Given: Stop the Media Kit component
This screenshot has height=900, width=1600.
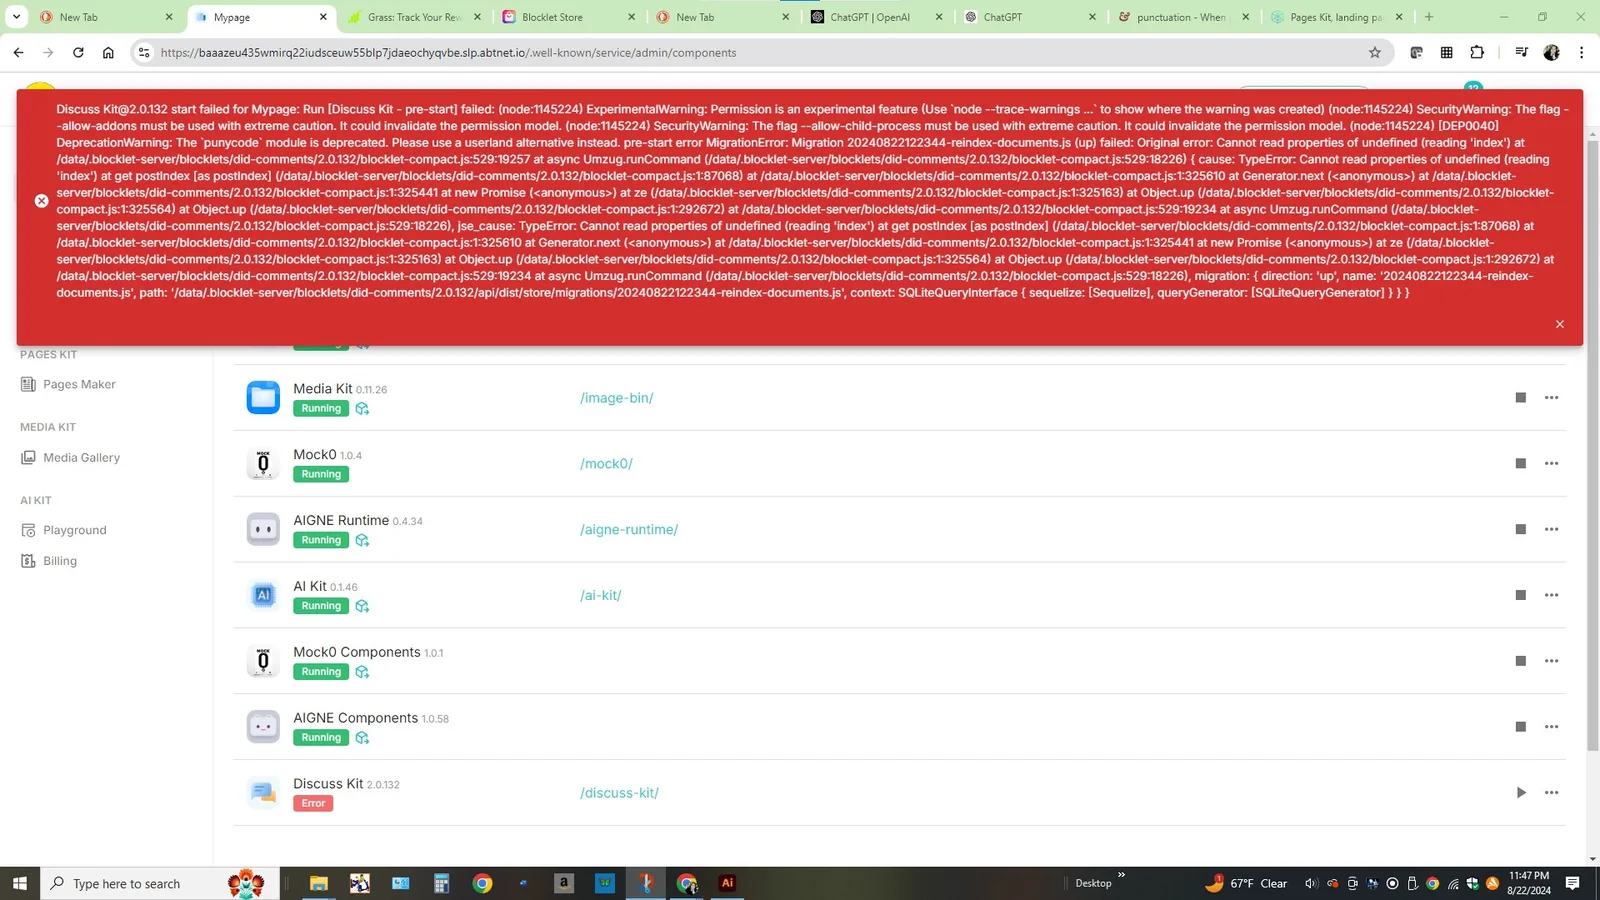Looking at the screenshot, I should [x=1521, y=398].
